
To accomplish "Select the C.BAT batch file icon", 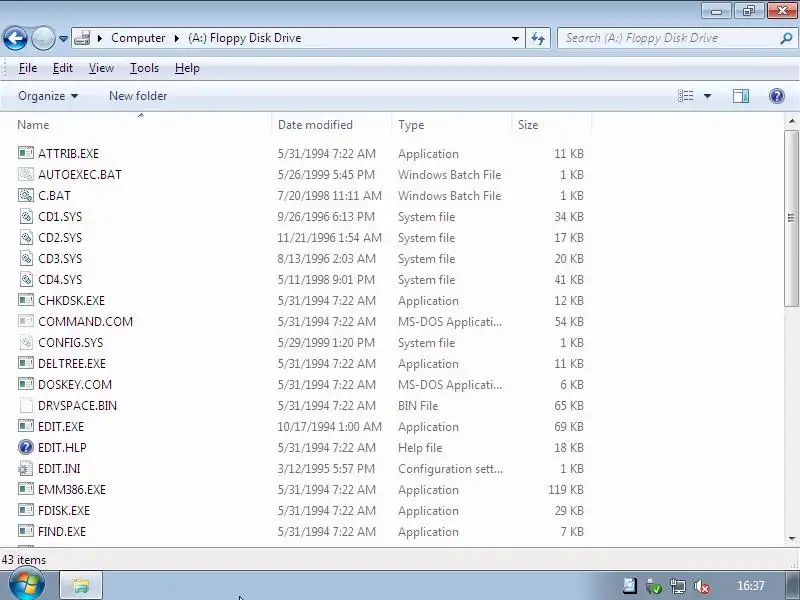I will click(x=26, y=195).
